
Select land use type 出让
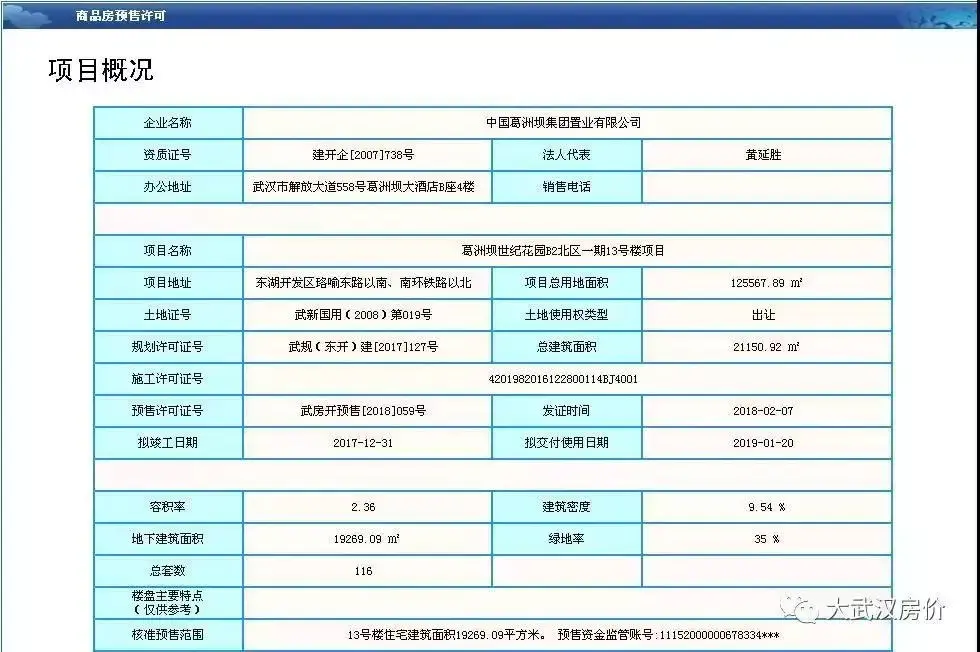[x=763, y=314]
